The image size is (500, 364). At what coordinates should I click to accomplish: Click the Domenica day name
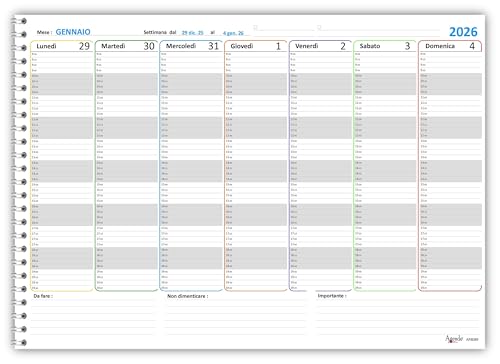point(440,46)
